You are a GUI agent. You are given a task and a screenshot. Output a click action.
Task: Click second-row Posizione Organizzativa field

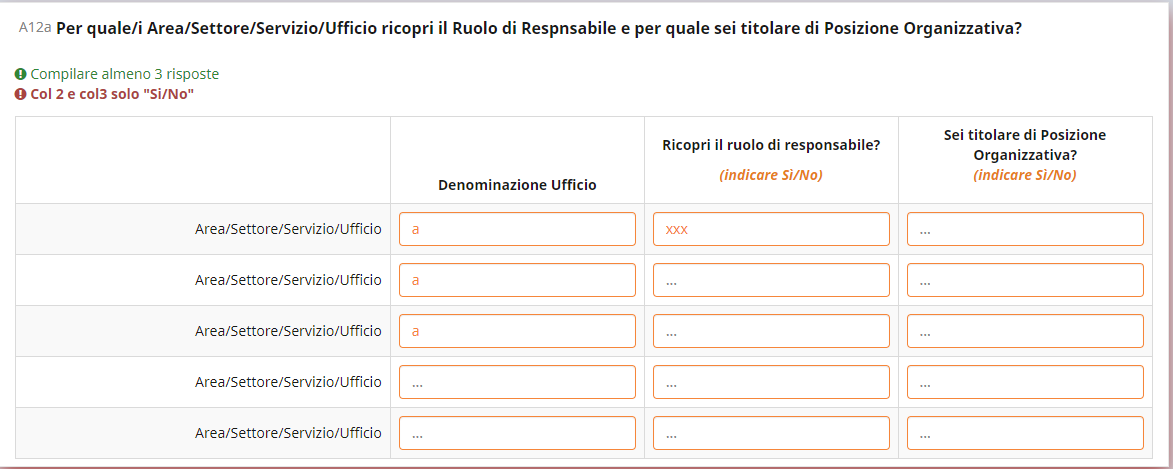[x=1025, y=280]
